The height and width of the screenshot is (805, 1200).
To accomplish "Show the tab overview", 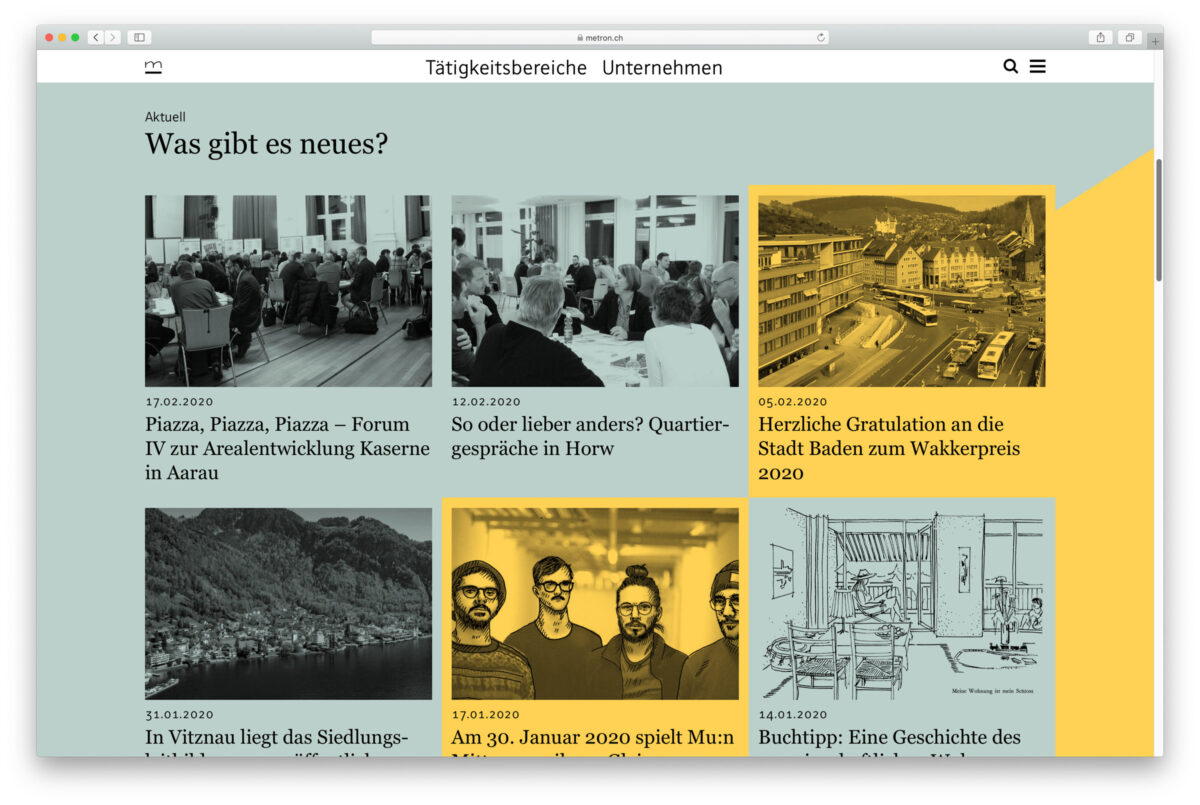I will pos(1129,38).
